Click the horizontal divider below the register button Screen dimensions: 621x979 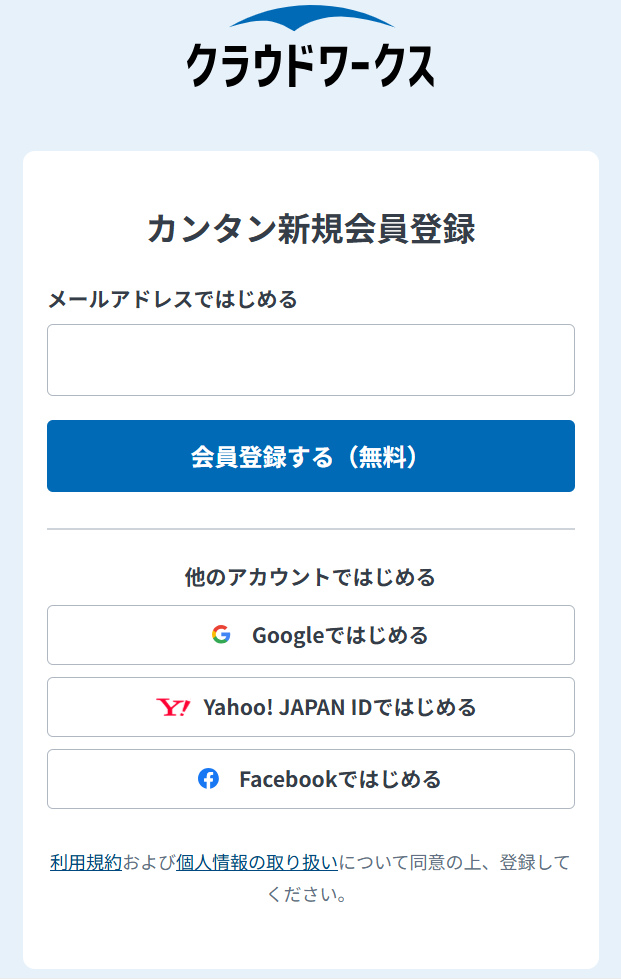(310, 528)
